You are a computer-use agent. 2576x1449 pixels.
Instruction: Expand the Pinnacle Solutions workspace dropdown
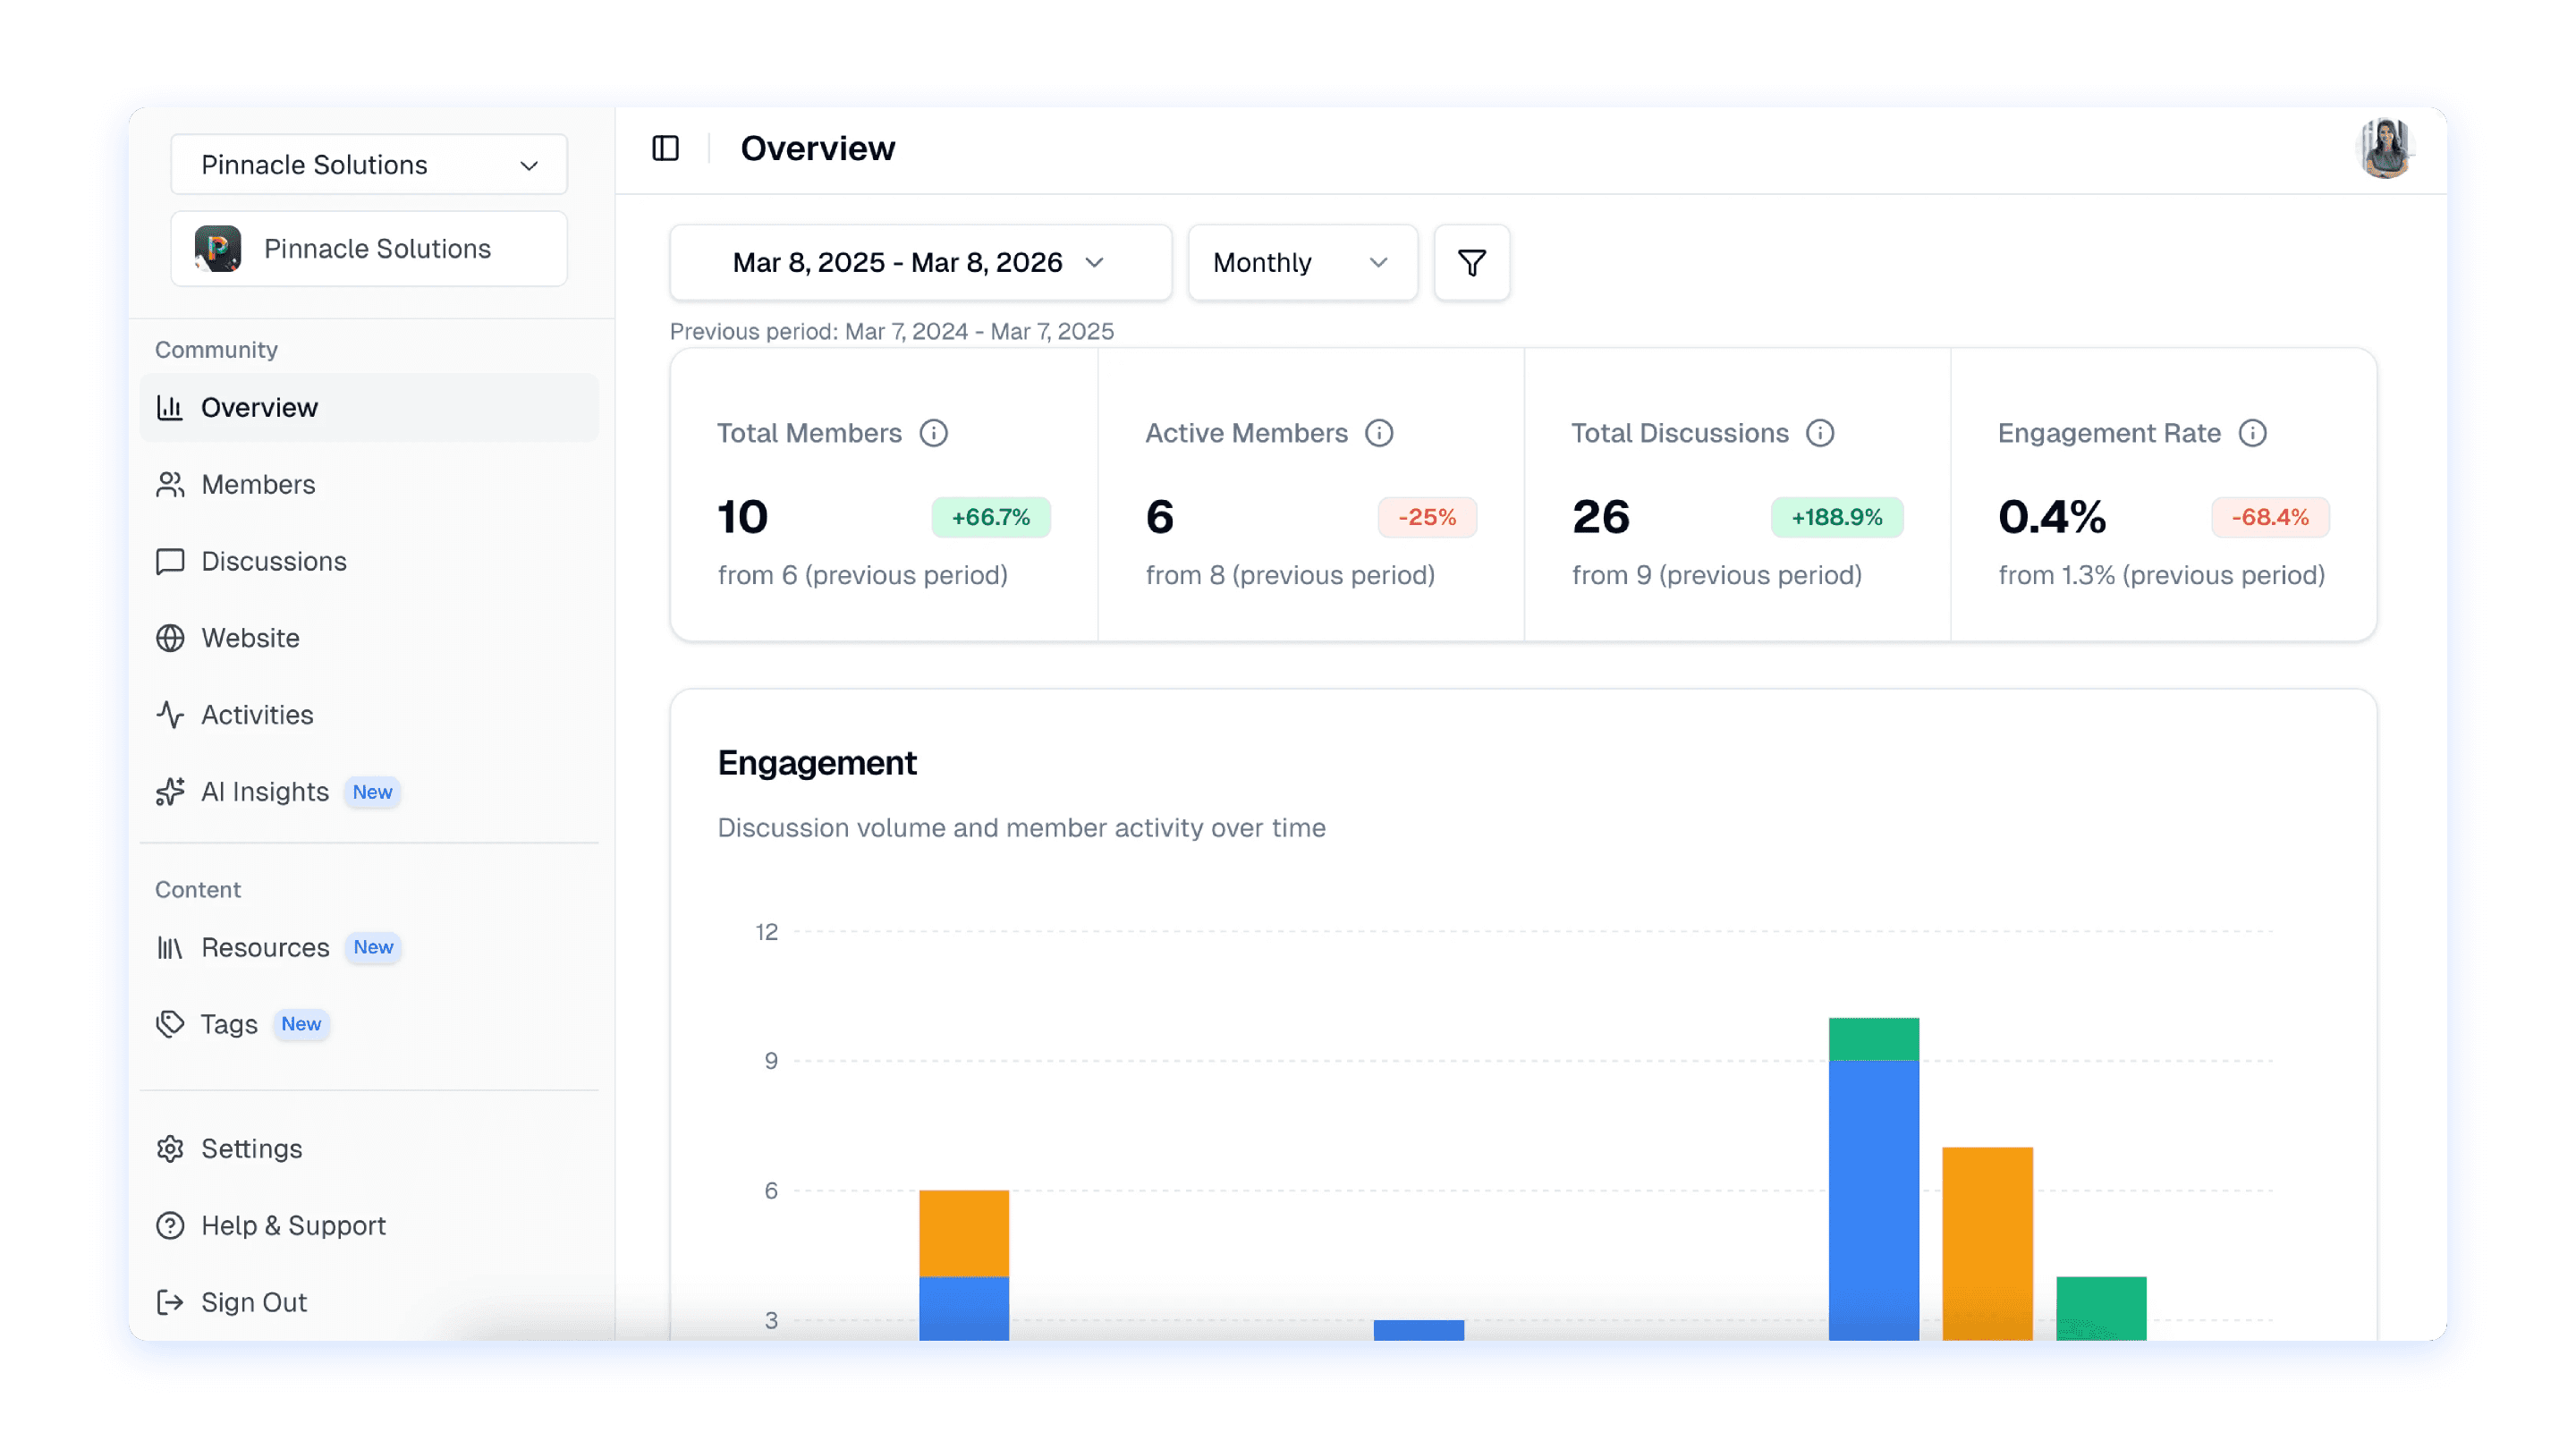[x=369, y=164]
